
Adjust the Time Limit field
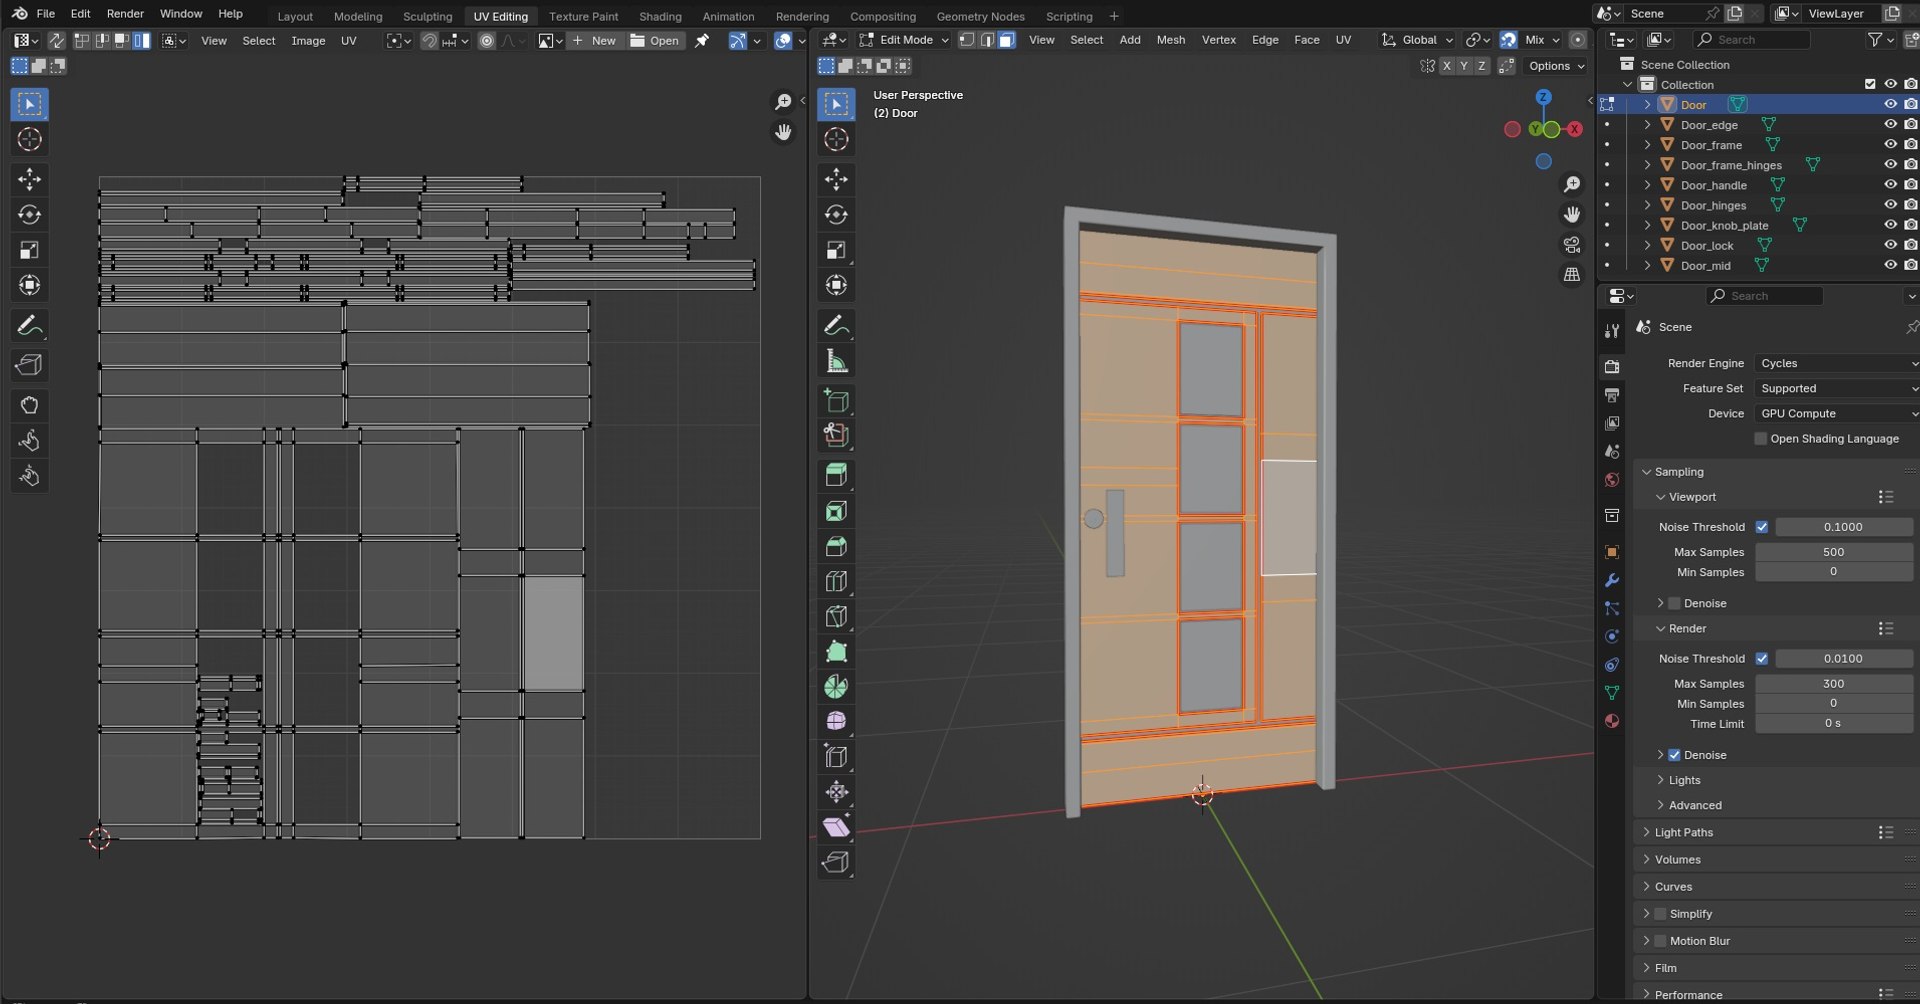pyautogui.click(x=1833, y=724)
